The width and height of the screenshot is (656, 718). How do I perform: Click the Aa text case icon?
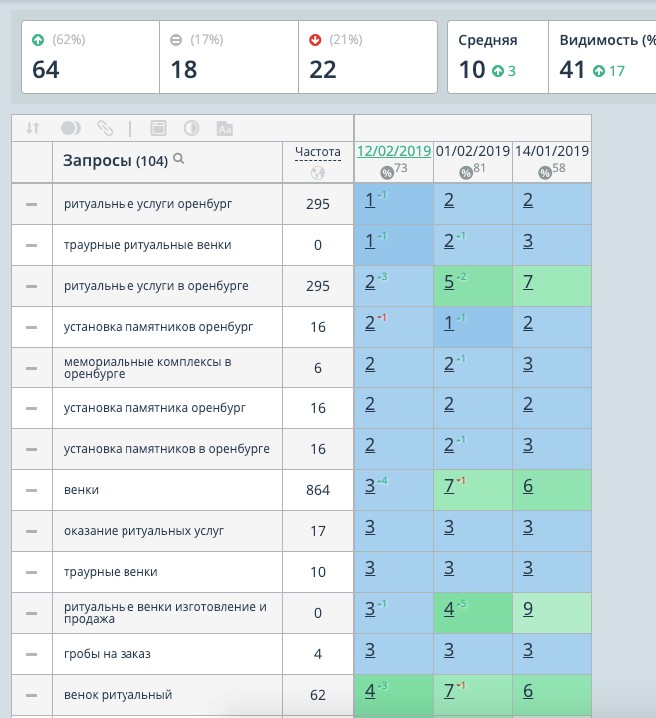[225, 129]
